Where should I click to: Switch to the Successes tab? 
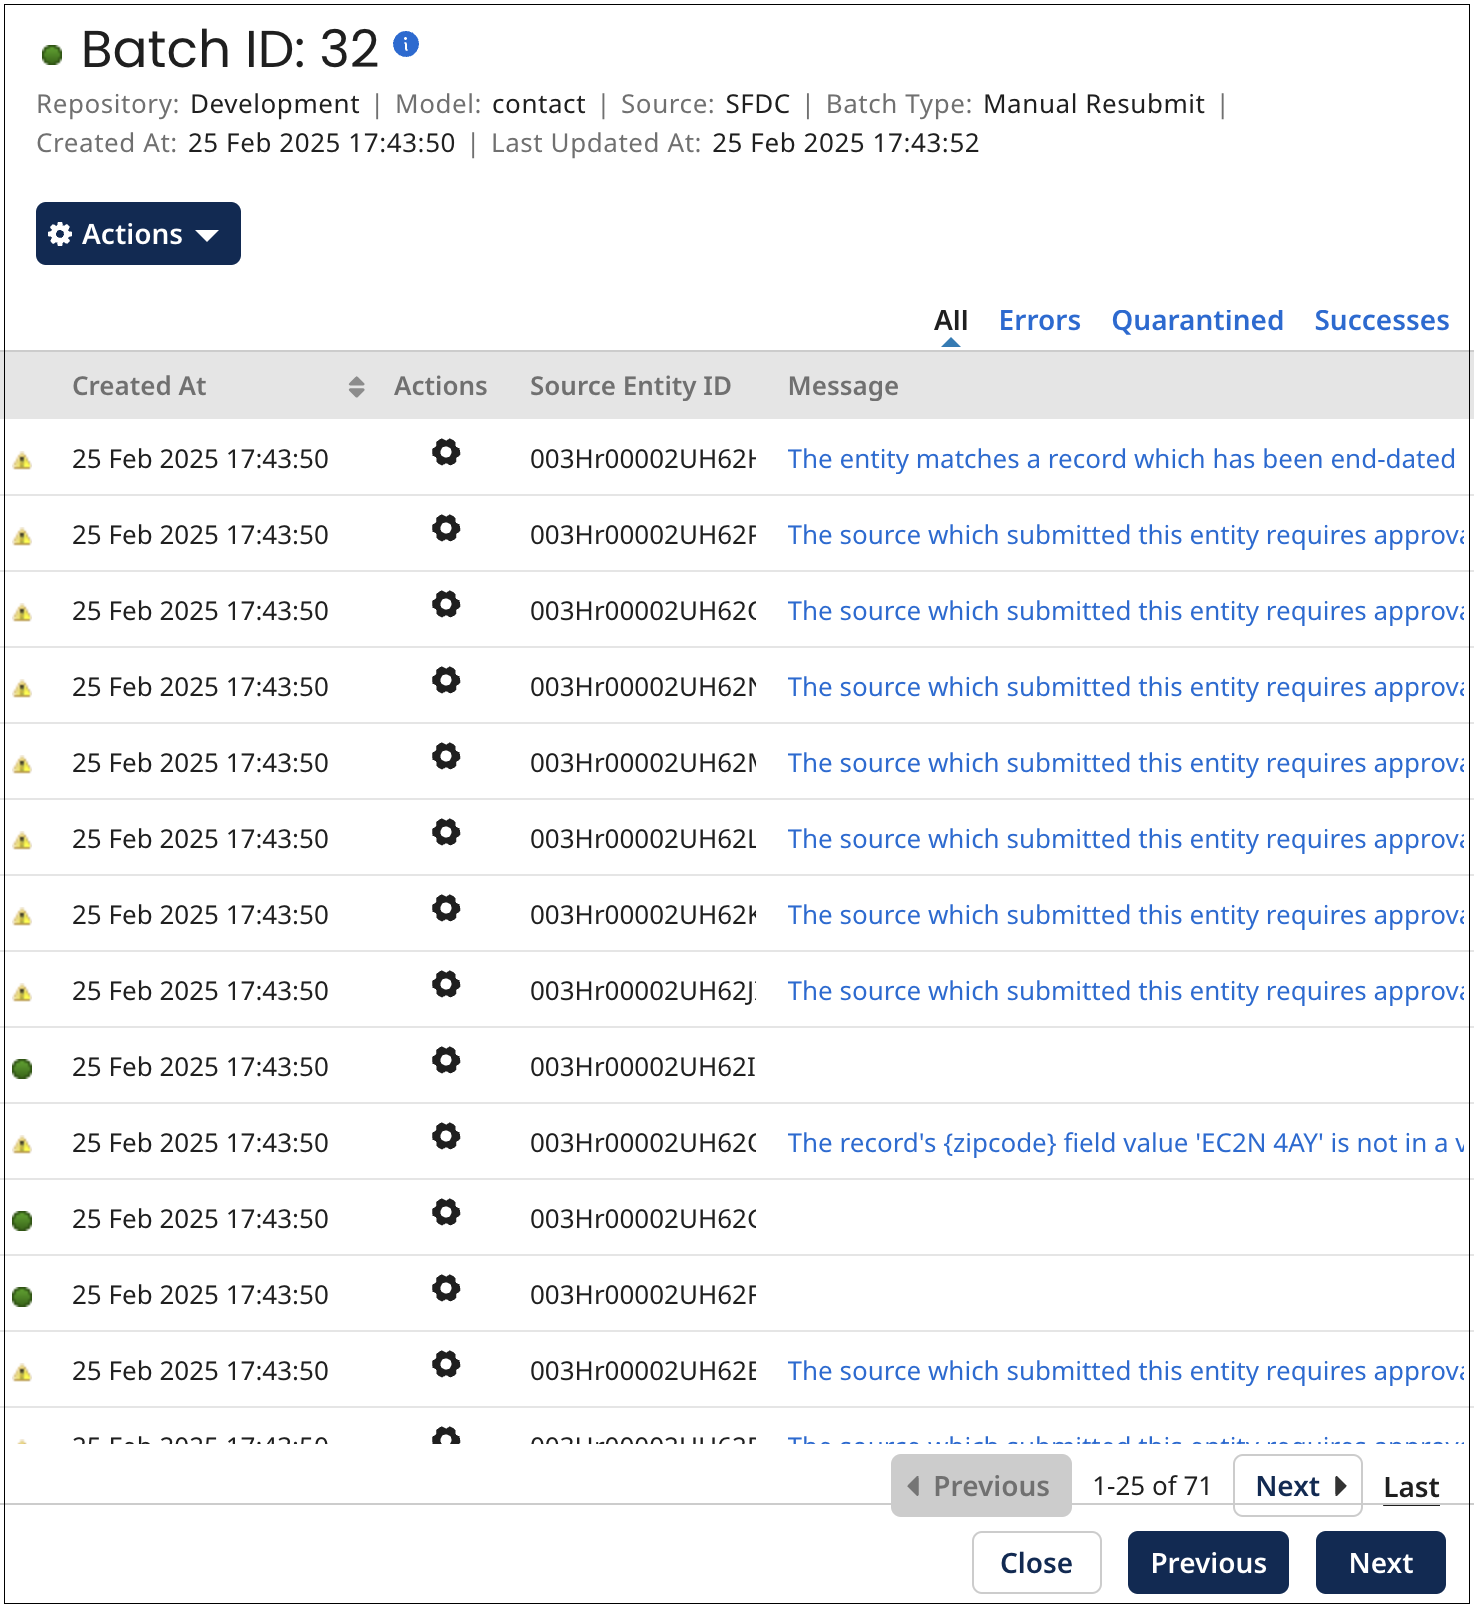[1381, 320]
